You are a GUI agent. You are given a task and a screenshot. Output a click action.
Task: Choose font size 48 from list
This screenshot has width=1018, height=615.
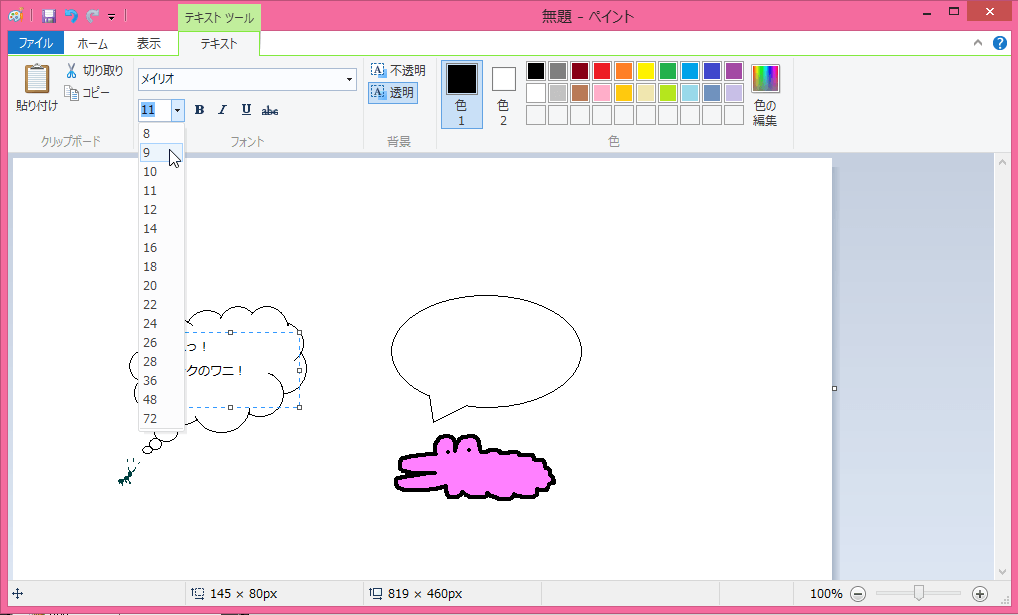point(161,399)
